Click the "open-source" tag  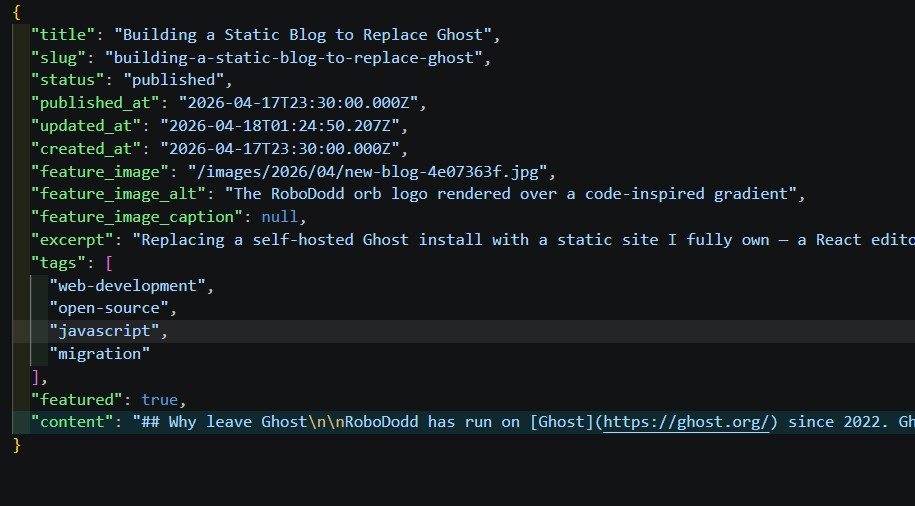click(109, 308)
